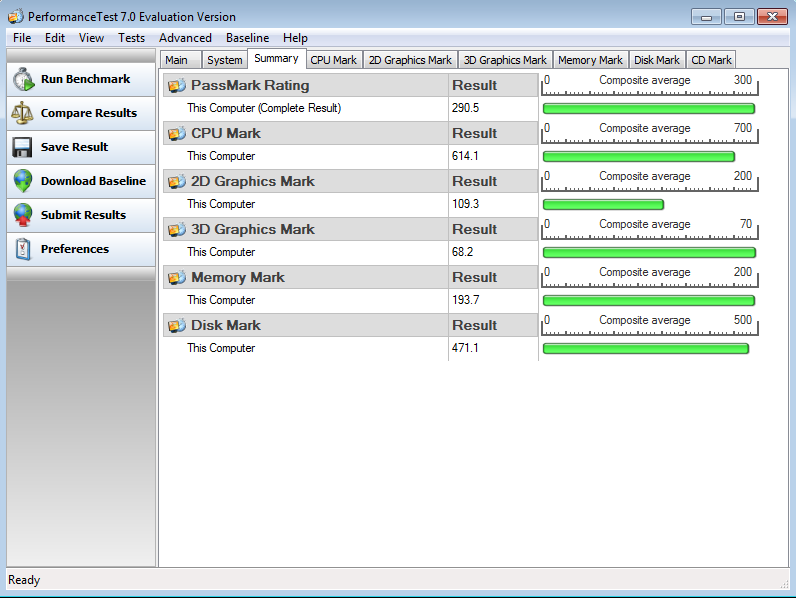Start the Run Benchmark button

click(81, 80)
